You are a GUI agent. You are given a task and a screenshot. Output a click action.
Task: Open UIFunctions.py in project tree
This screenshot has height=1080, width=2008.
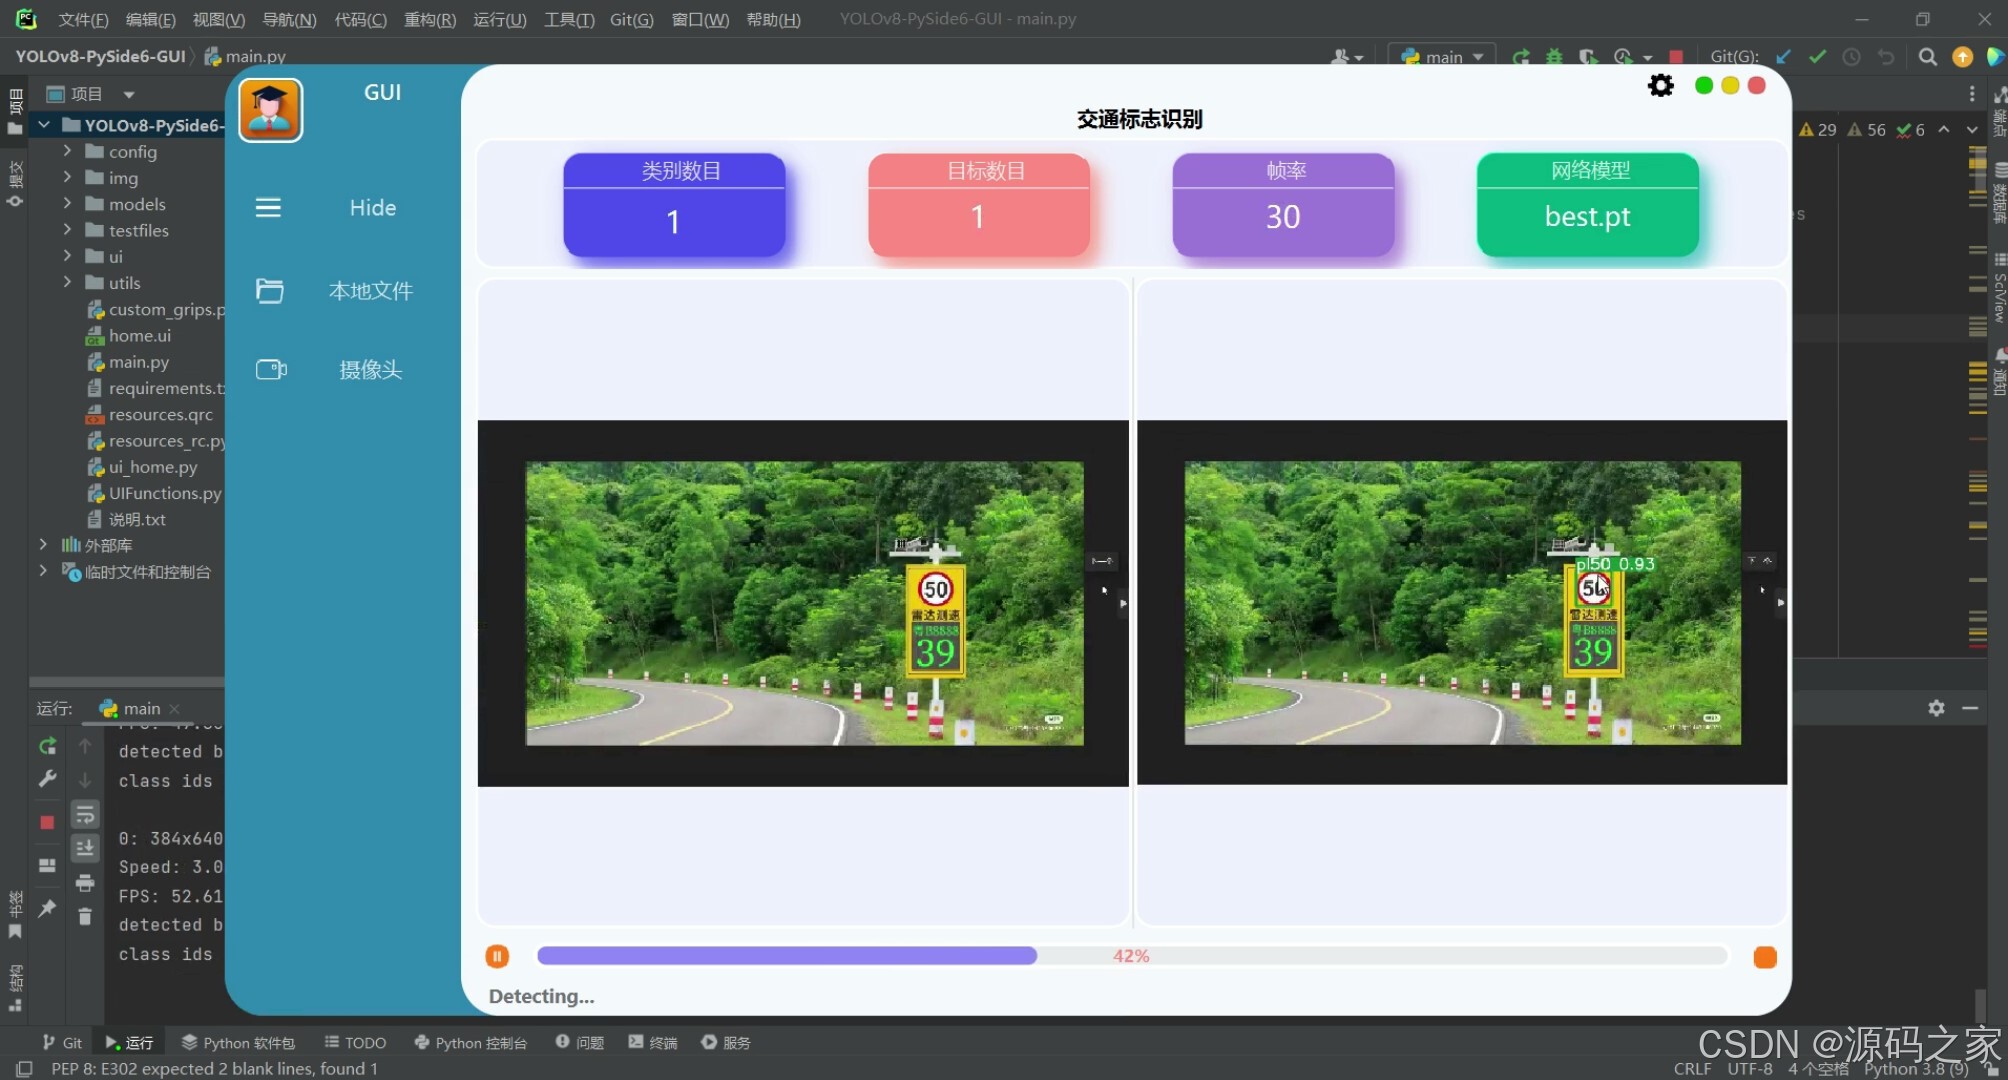(x=164, y=493)
